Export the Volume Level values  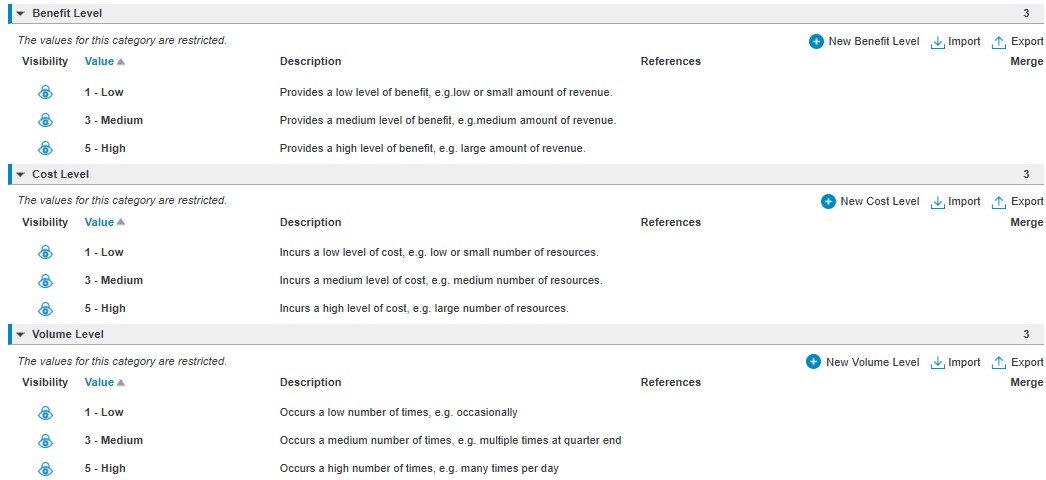[1017, 362]
